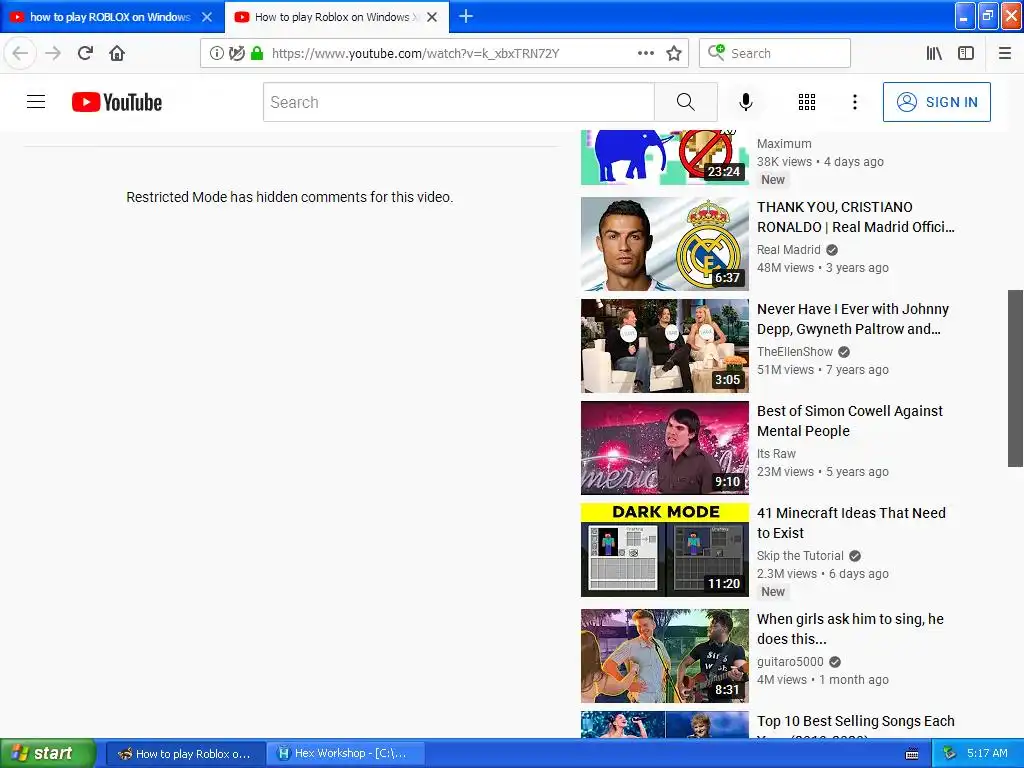Reload the current YouTube page
The image size is (1024, 768).
[85, 54]
